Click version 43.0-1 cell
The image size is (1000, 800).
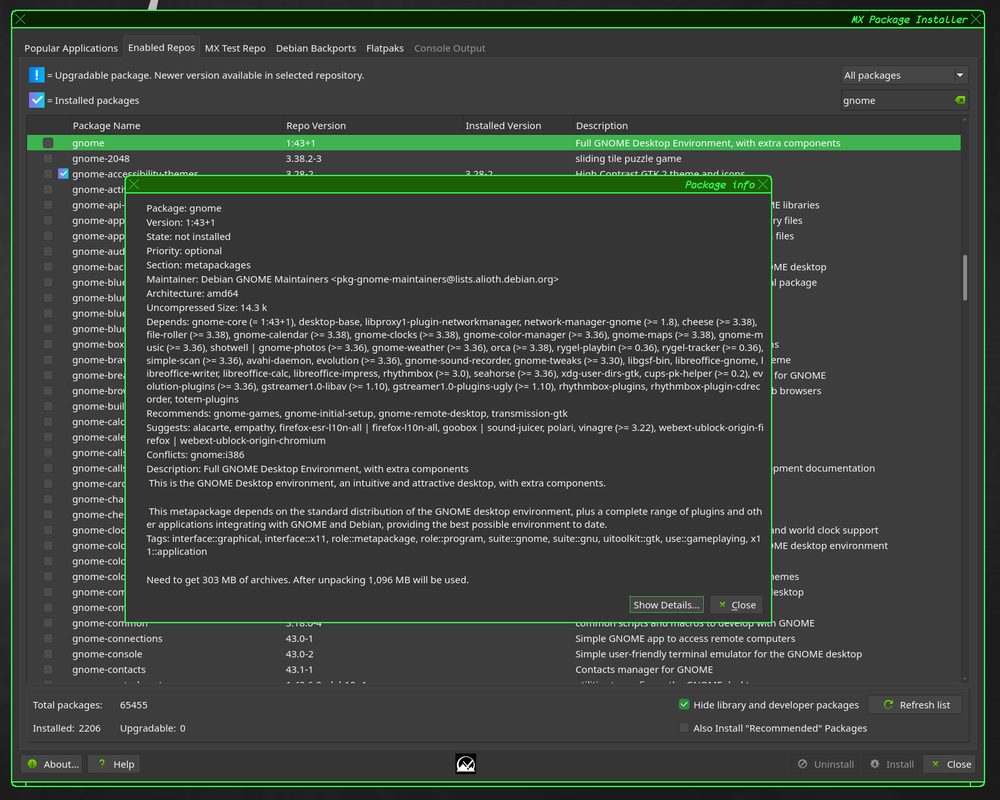click(299, 638)
